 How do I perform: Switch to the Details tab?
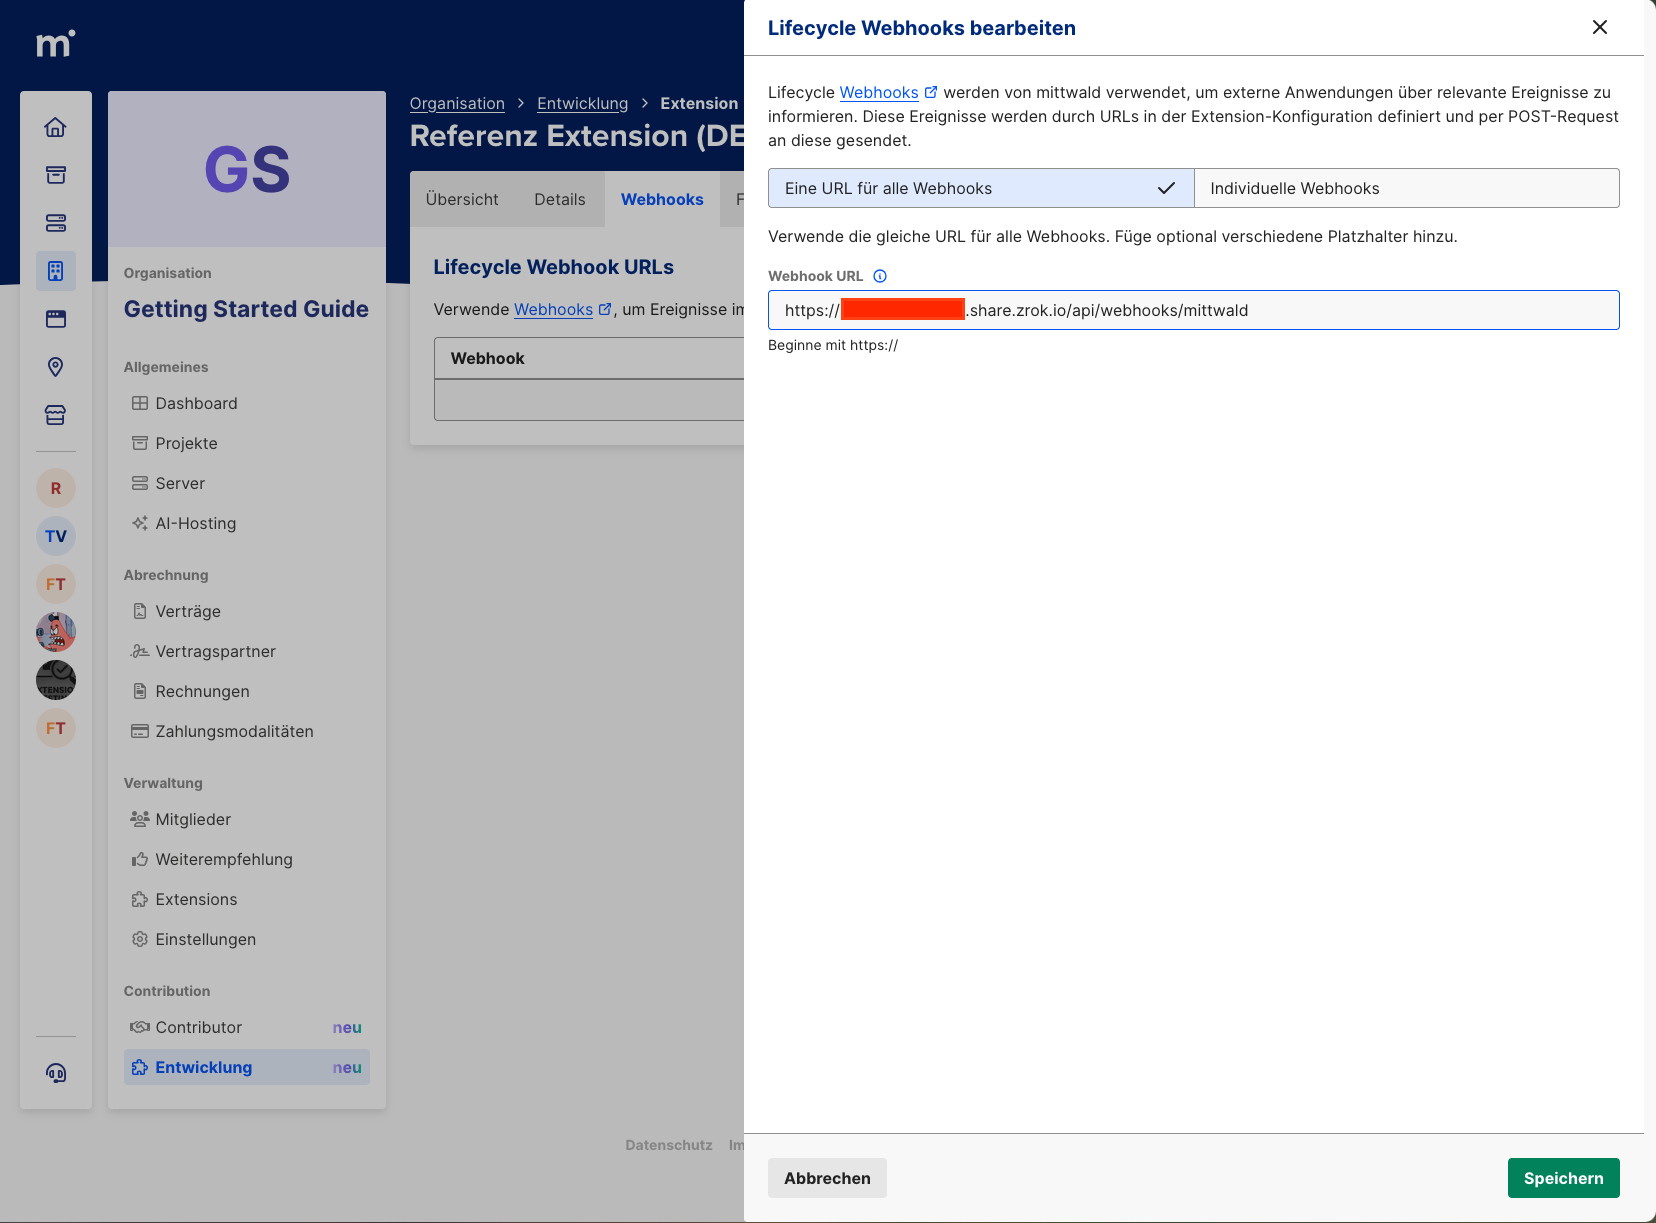pos(559,199)
